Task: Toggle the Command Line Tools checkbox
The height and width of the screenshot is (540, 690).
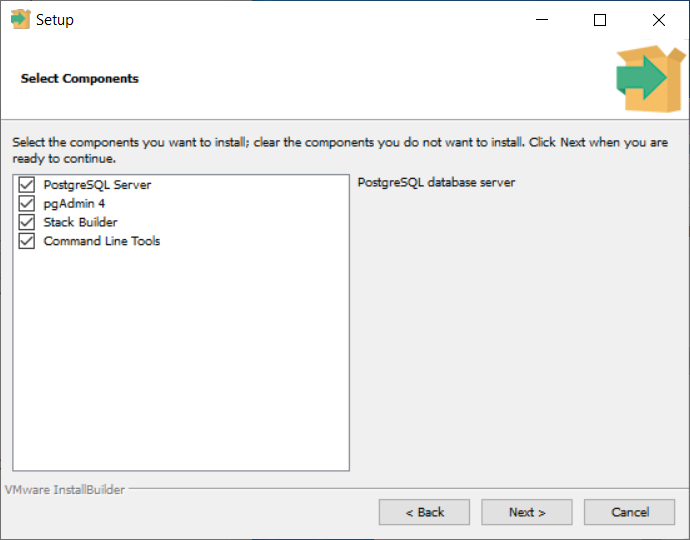Action: pos(26,241)
